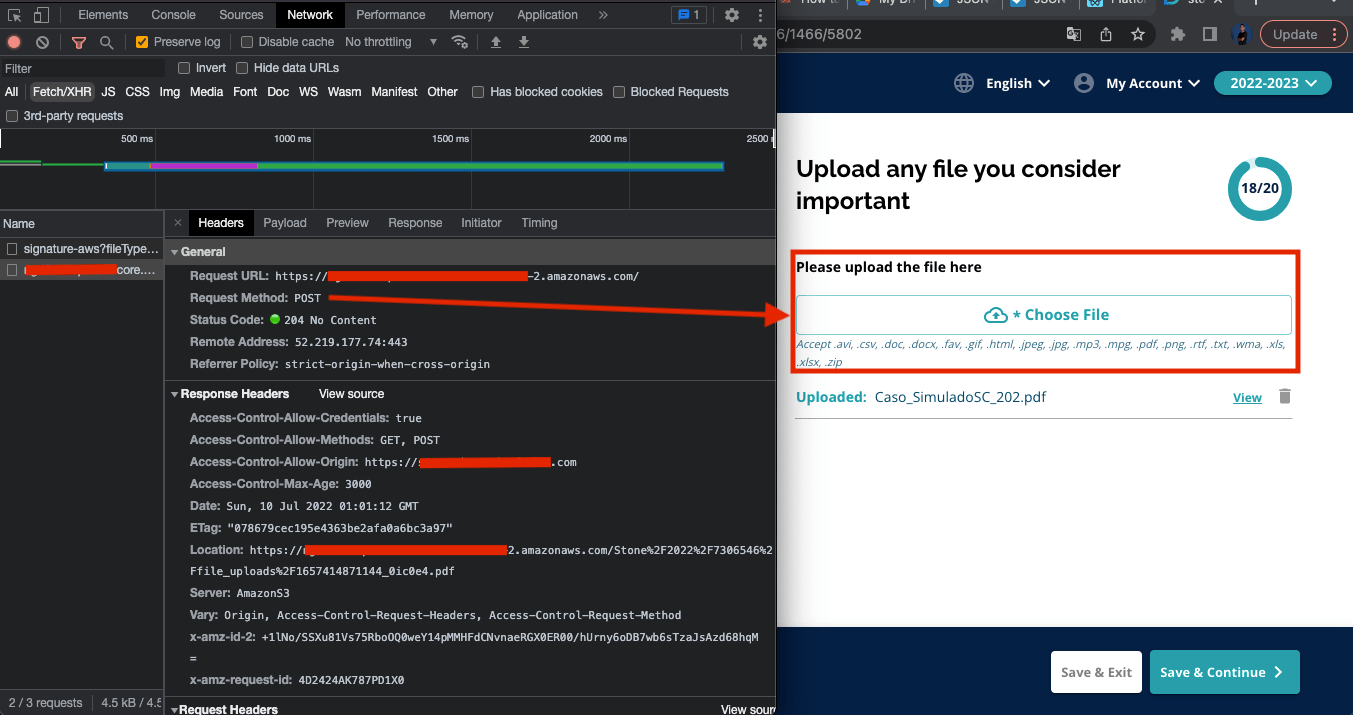The width and height of the screenshot is (1353, 715).
Task: Toggle the browser side panel icon
Action: tap(1209, 34)
